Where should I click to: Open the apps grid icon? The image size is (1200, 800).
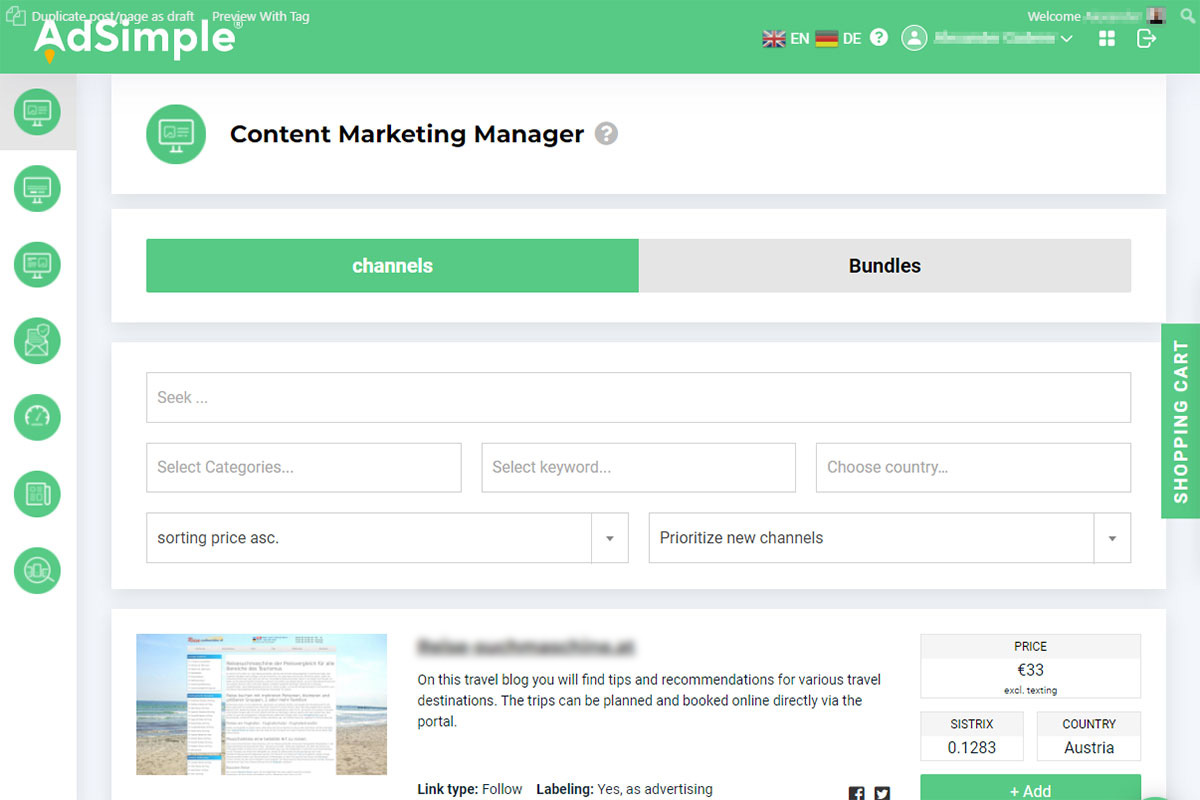pos(1107,38)
